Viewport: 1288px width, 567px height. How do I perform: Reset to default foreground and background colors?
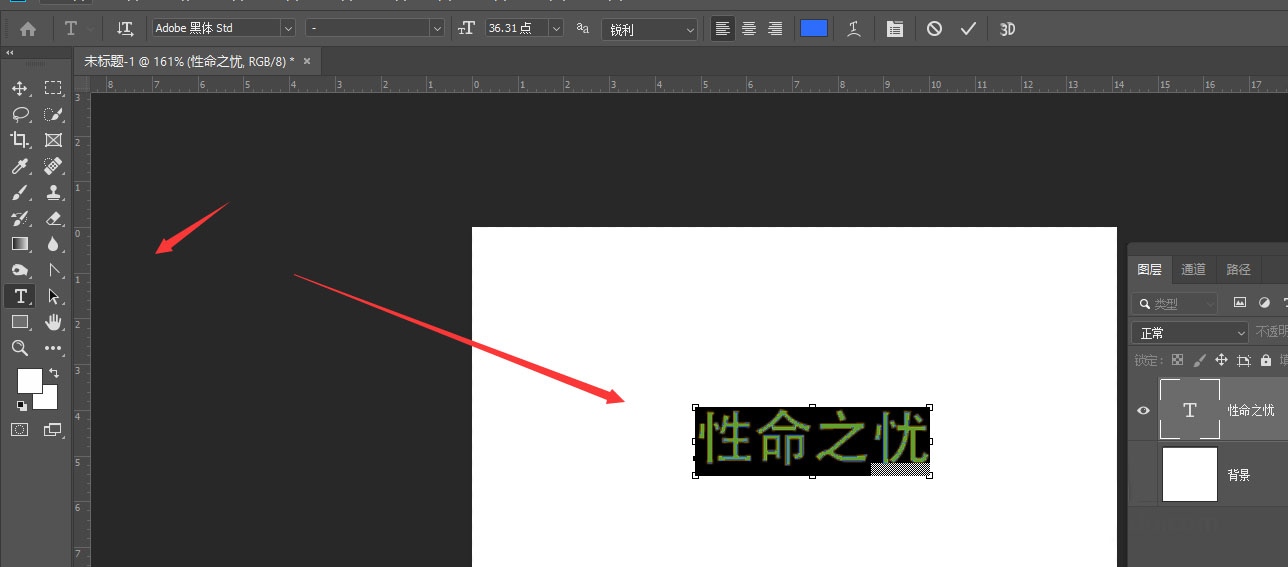(21, 405)
